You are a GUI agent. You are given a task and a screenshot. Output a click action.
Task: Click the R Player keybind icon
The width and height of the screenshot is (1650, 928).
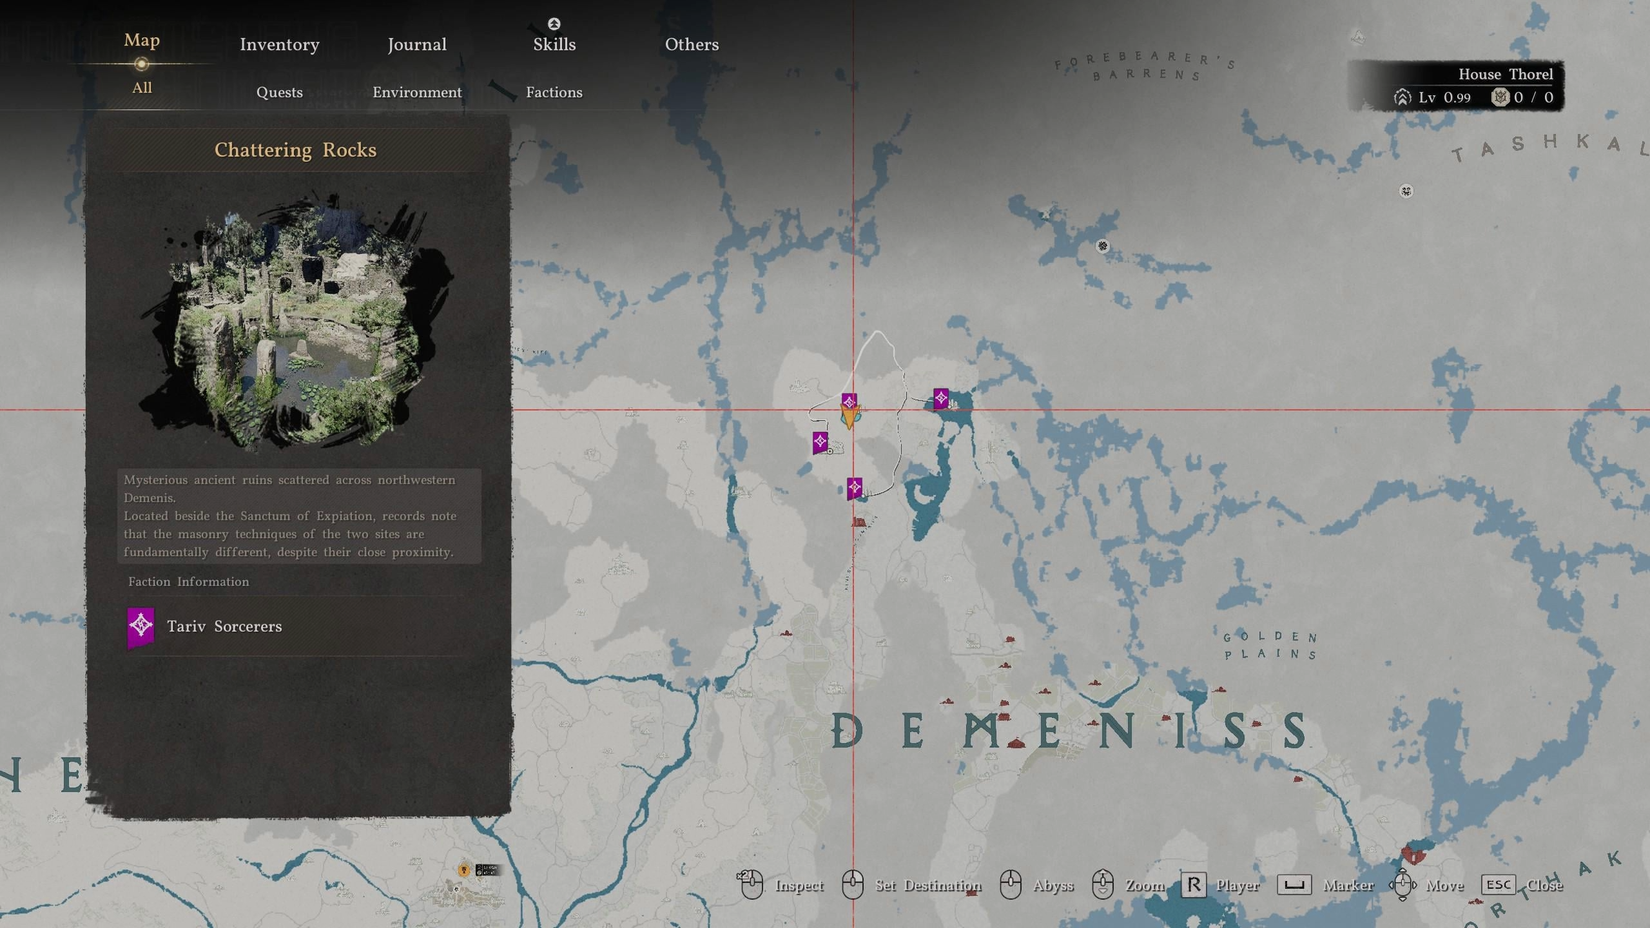pos(1192,885)
